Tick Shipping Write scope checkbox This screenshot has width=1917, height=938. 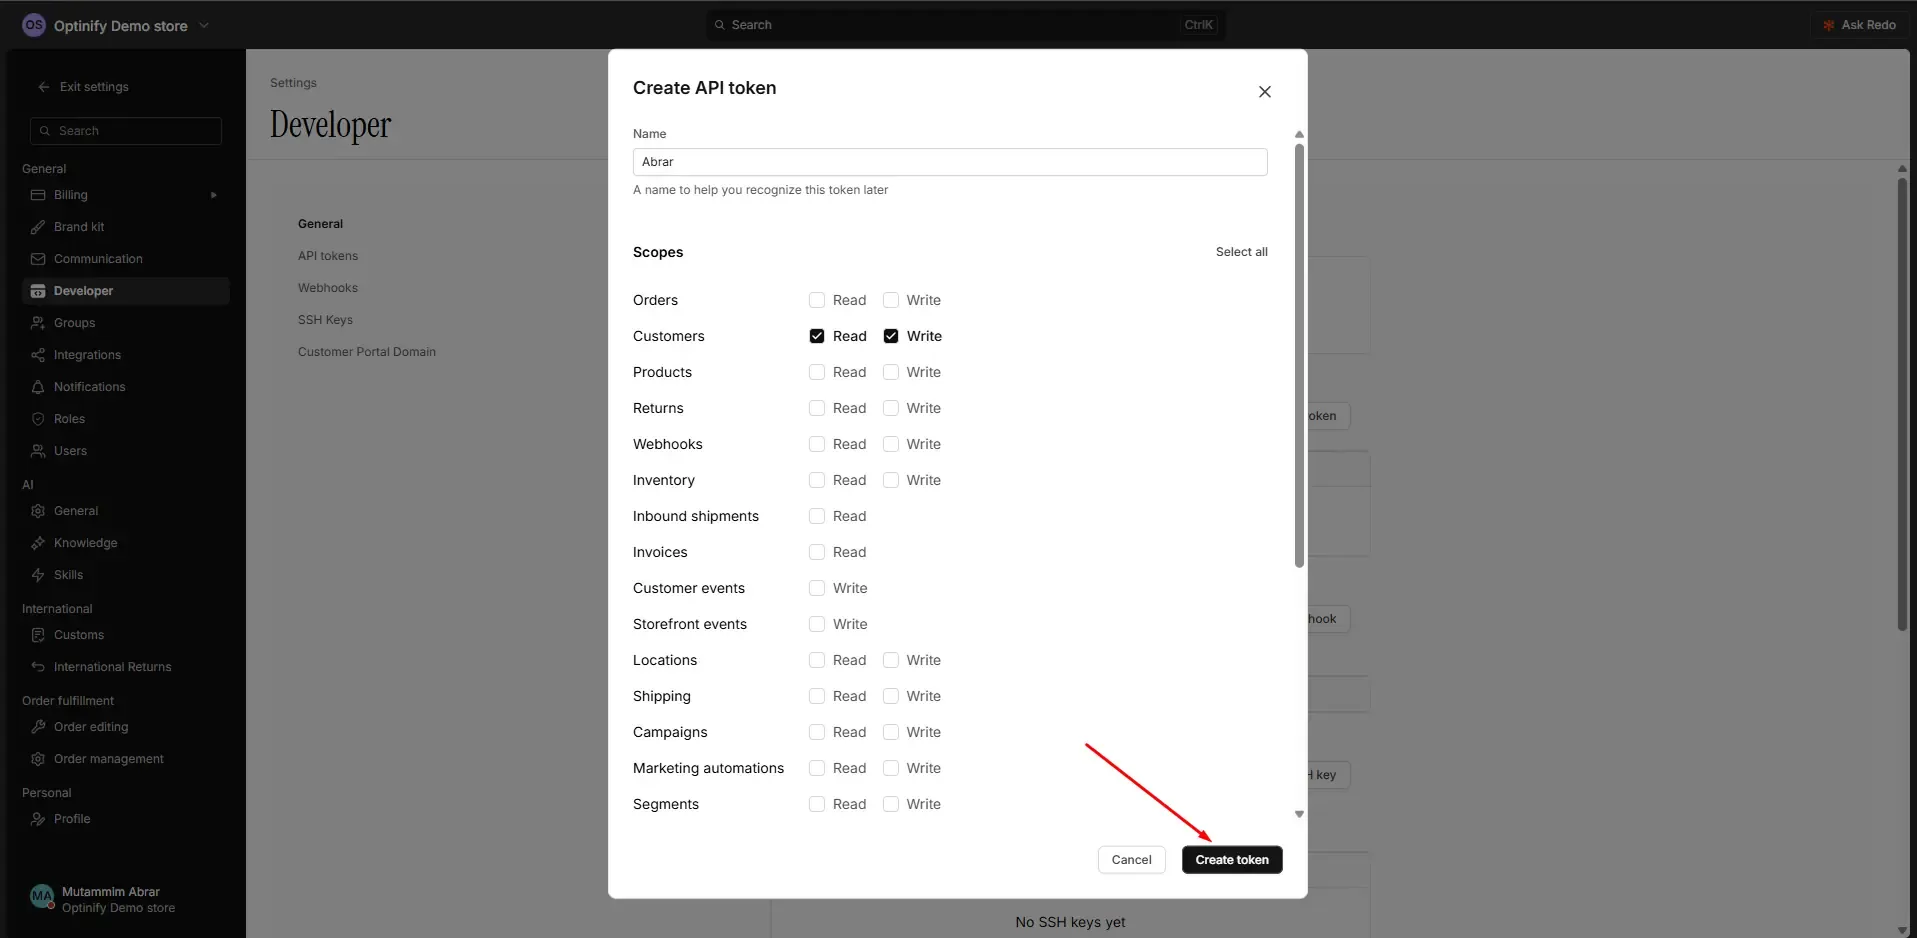coord(891,696)
